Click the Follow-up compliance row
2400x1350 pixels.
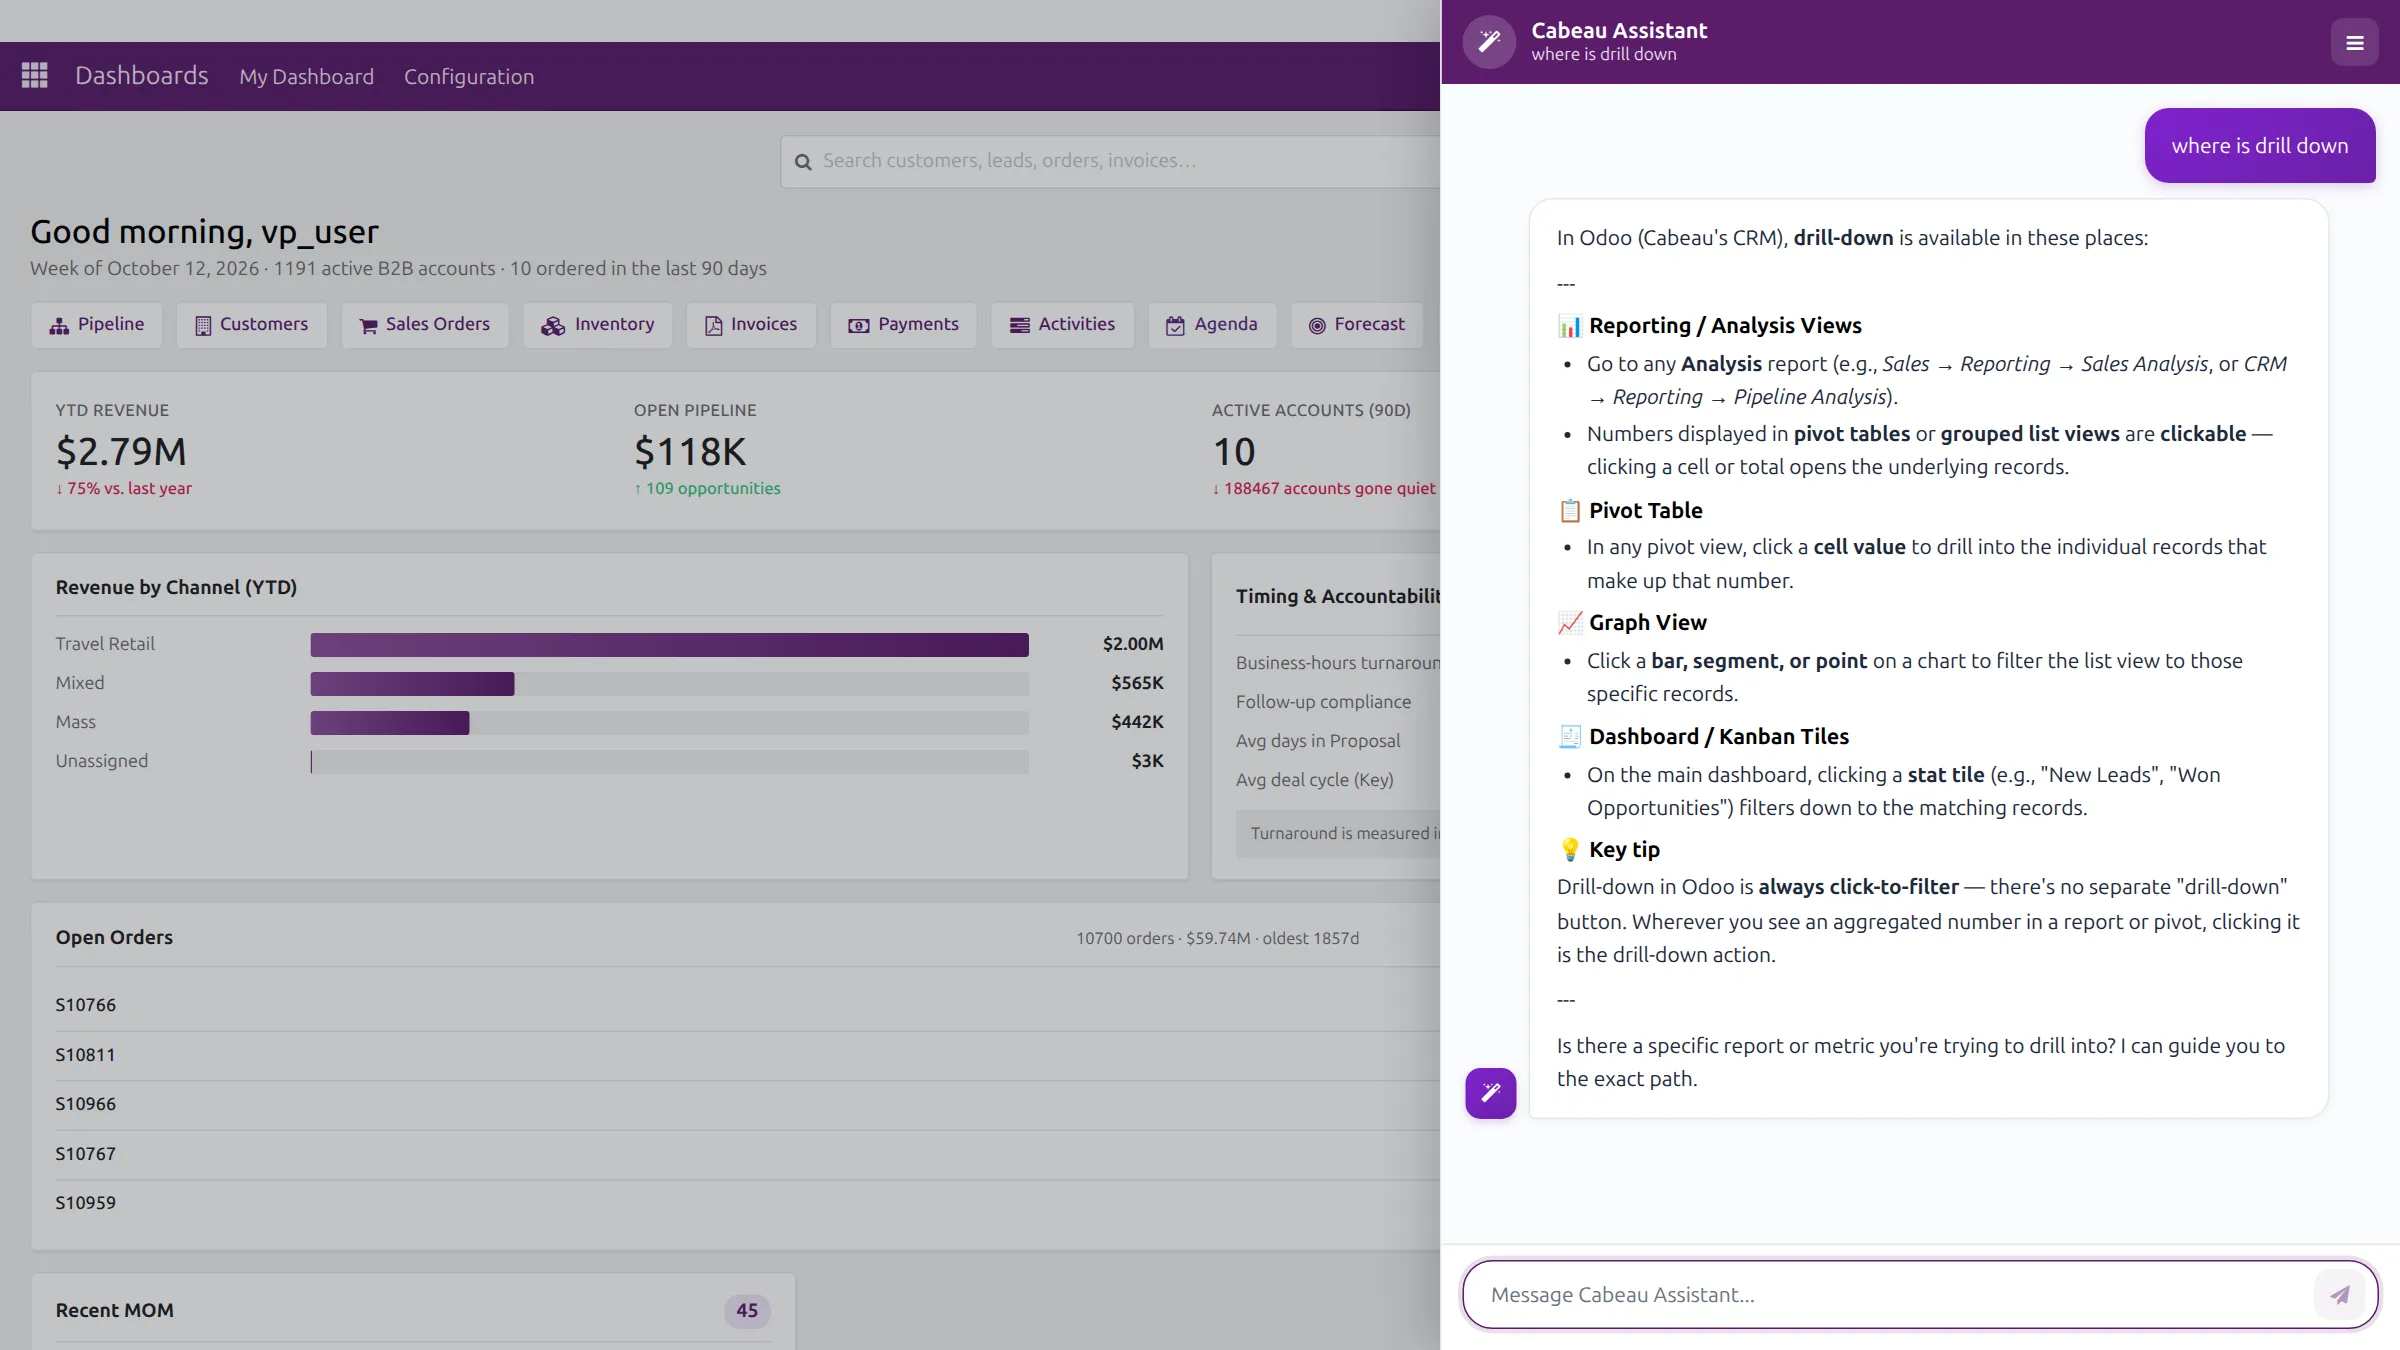[1324, 702]
